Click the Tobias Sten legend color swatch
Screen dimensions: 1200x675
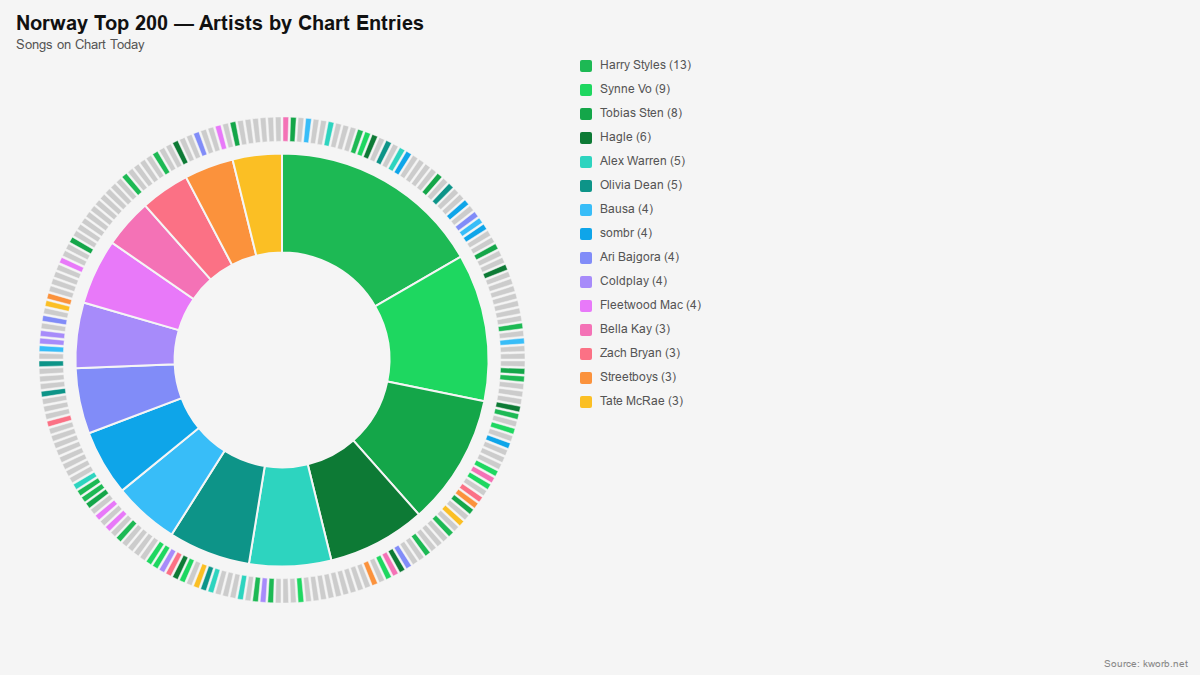pos(586,113)
